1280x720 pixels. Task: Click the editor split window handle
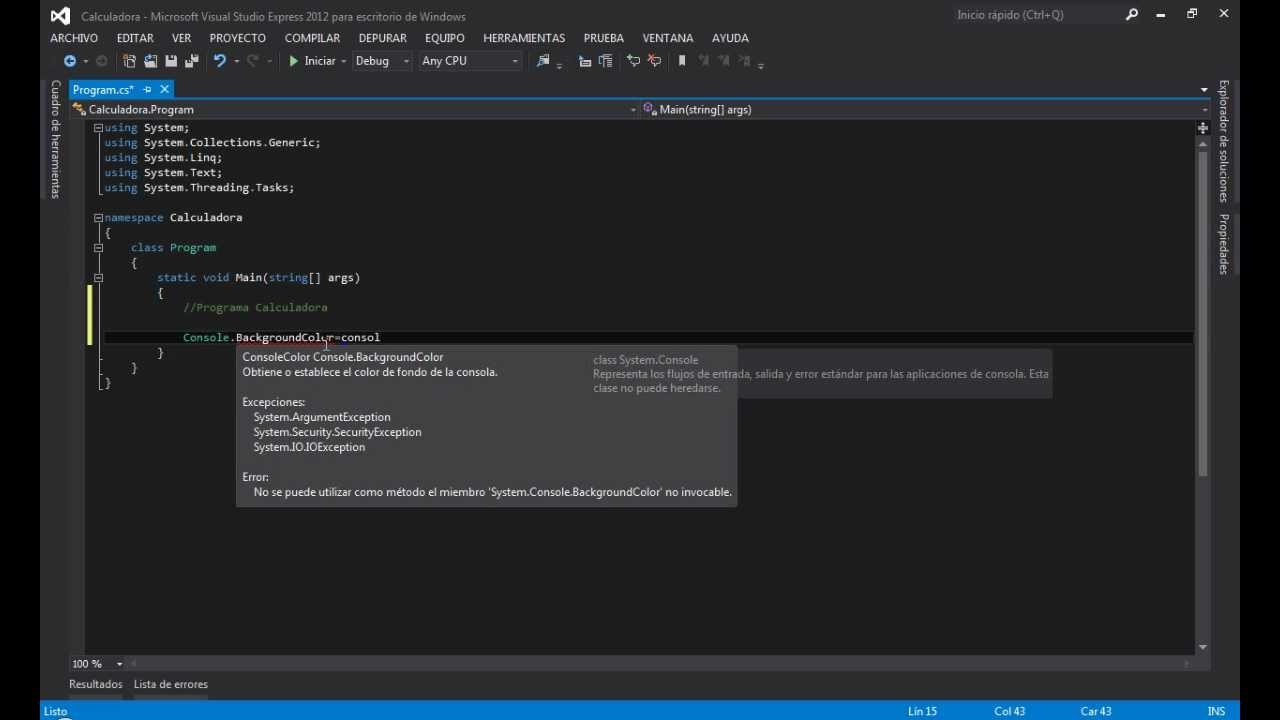[1203, 128]
